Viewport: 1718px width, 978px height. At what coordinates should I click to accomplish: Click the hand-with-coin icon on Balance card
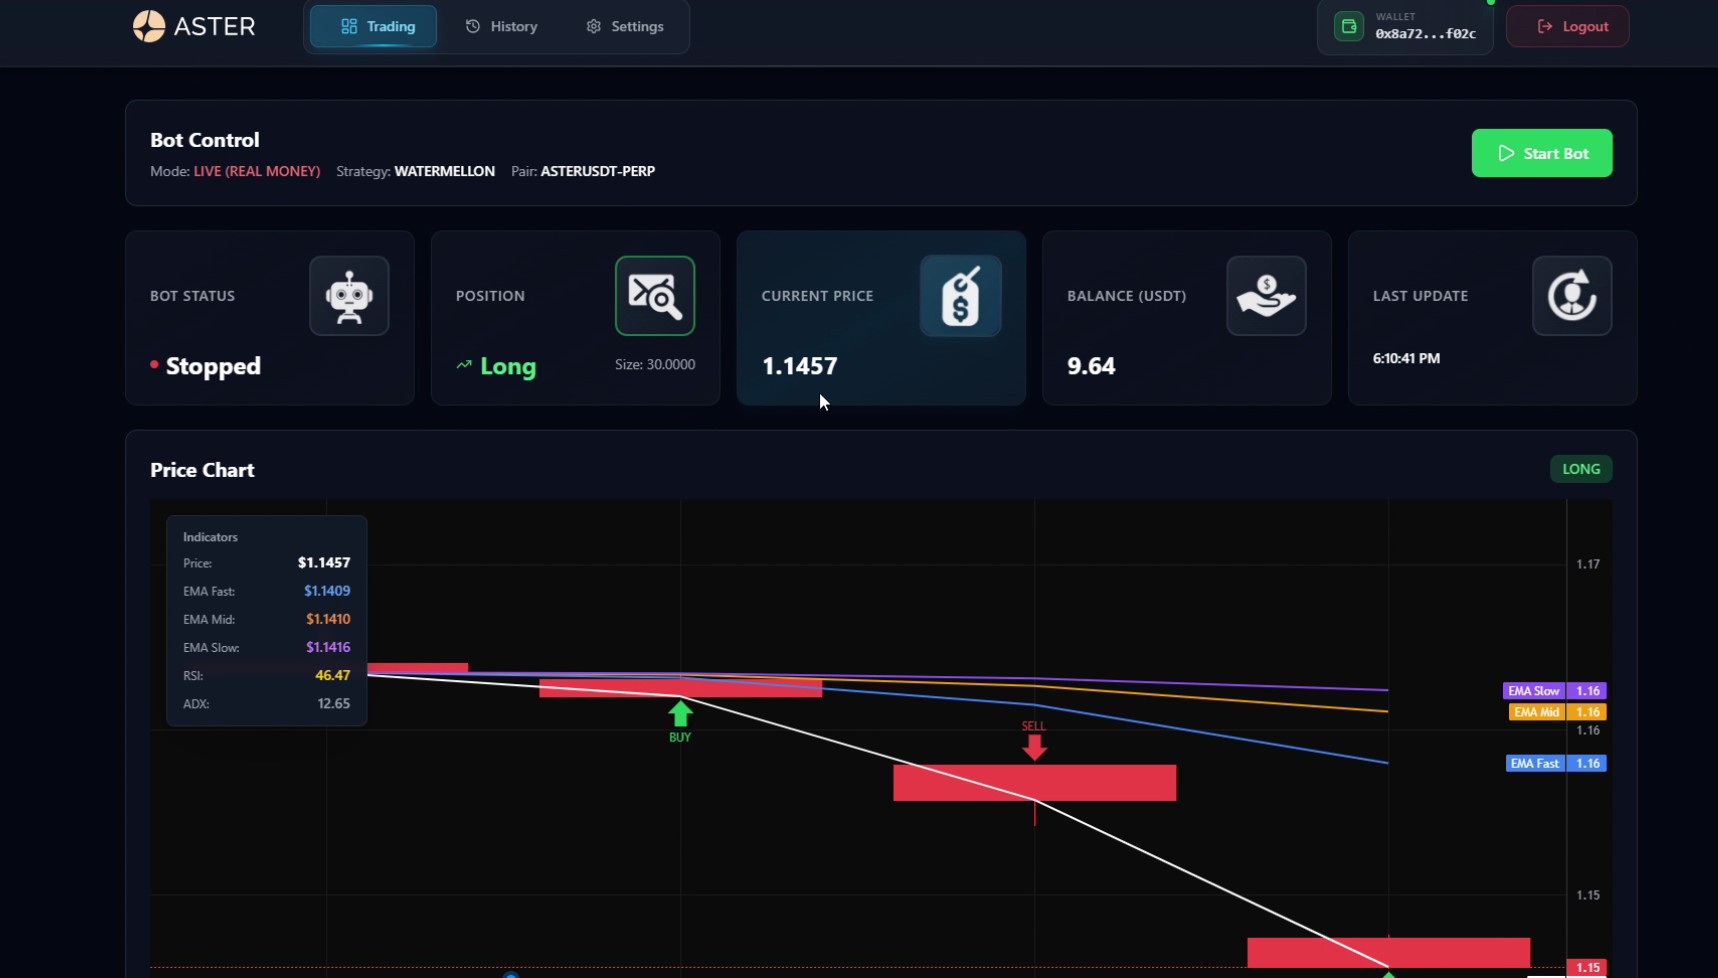pyautogui.click(x=1266, y=295)
